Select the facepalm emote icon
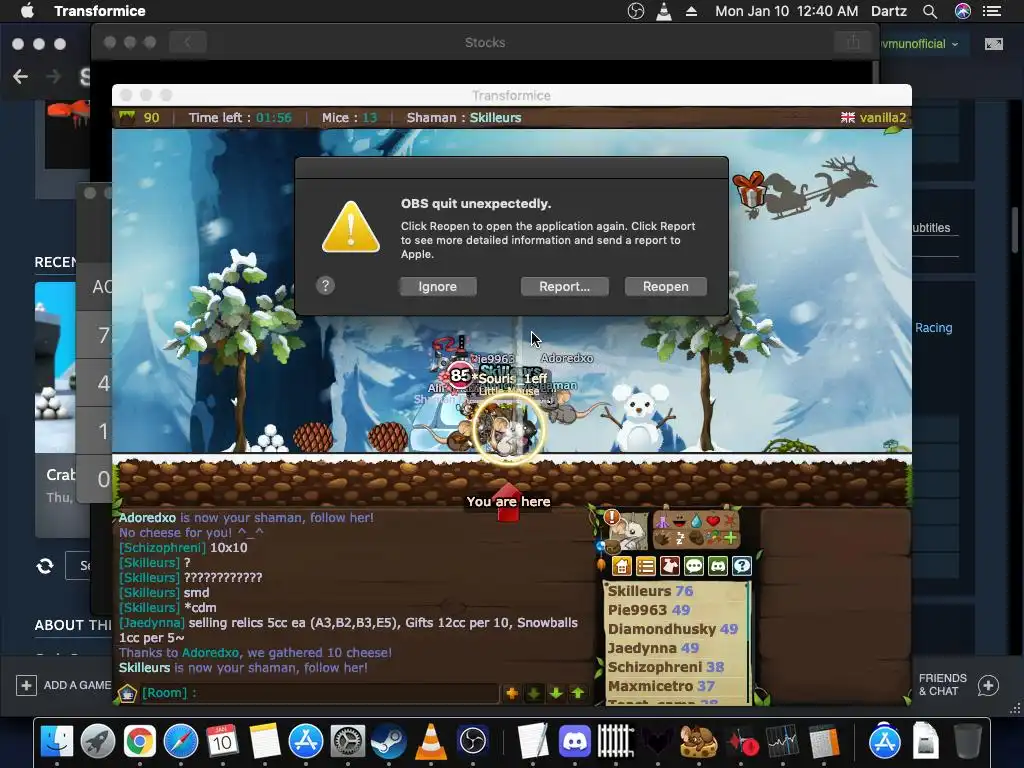 (697, 539)
